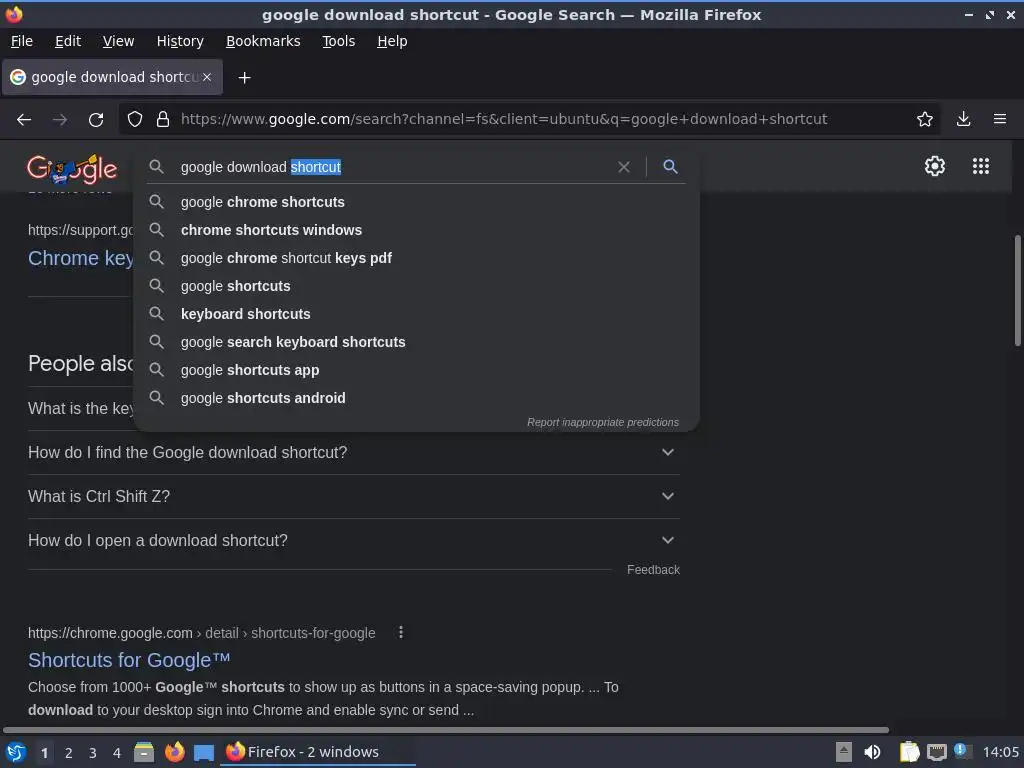Switch to workspace 1 in the taskbar
Image resolution: width=1024 pixels, height=768 pixels.
[44, 753]
